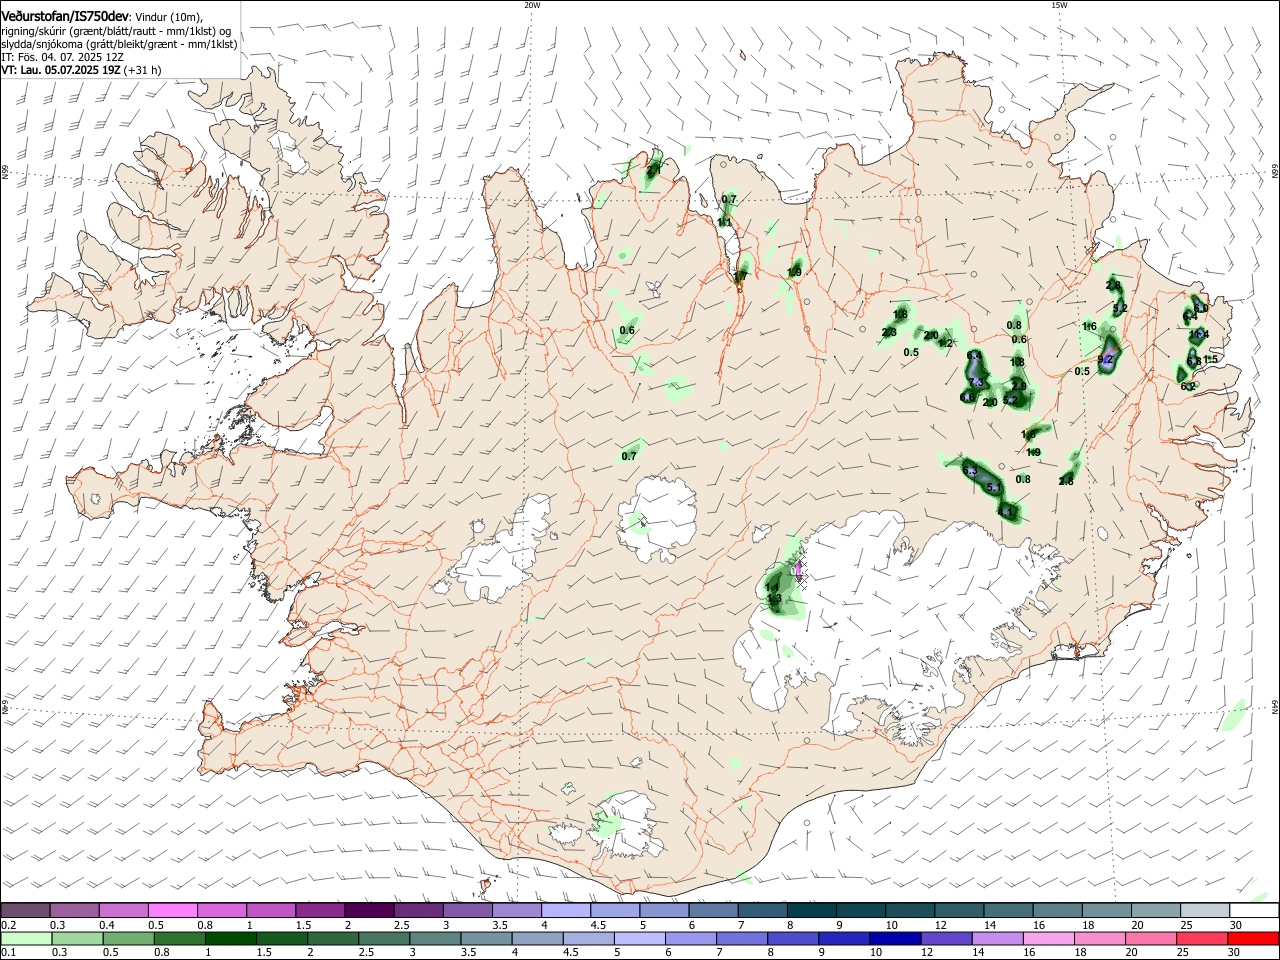
Task: Click the '6.0' precipitation value near the east coast
Action: tap(1201, 308)
